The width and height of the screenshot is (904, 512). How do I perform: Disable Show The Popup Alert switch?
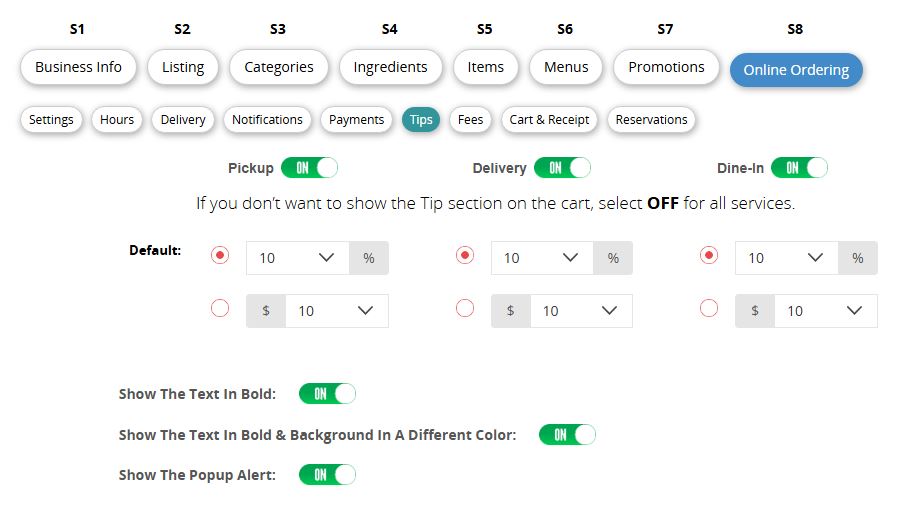tap(327, 475)
